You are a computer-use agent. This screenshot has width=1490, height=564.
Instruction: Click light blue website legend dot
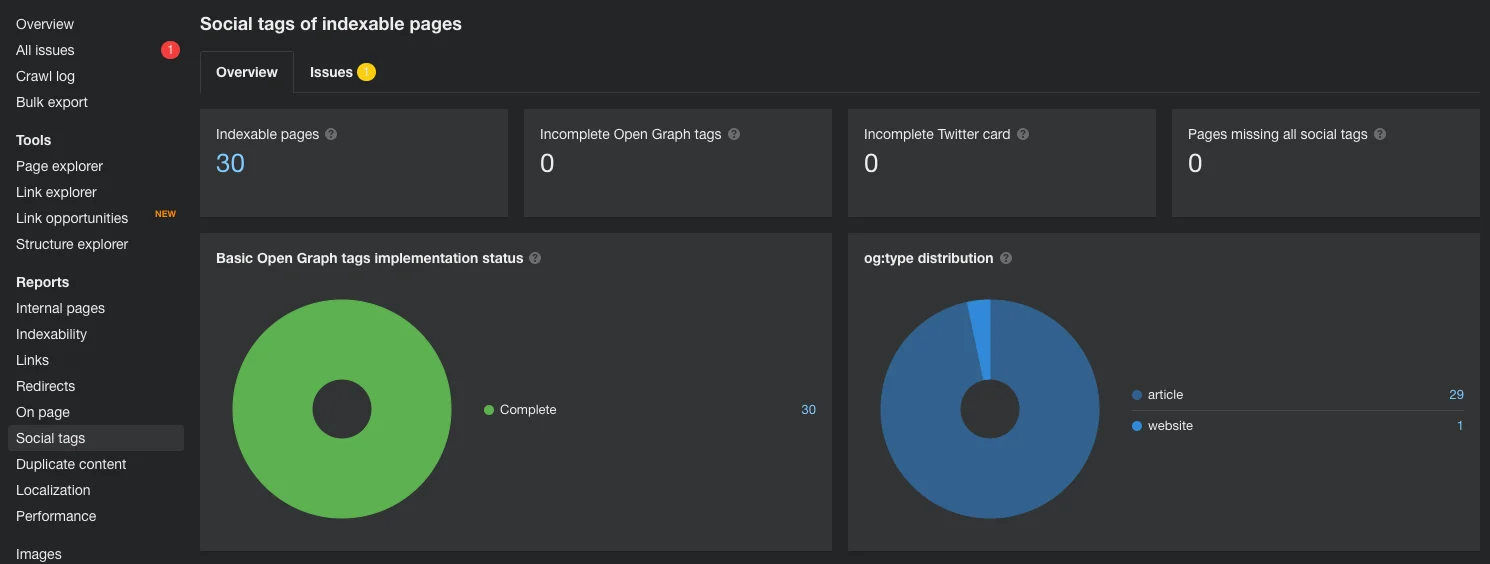1137,426
